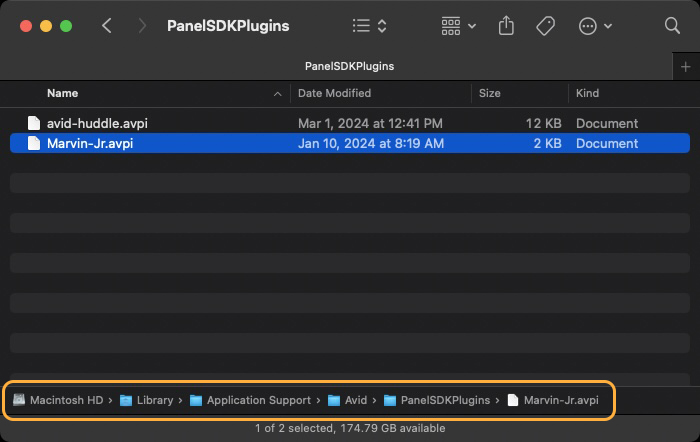Sort by the Size column header
Screen dimensions: 700x442
coord(489,93)
